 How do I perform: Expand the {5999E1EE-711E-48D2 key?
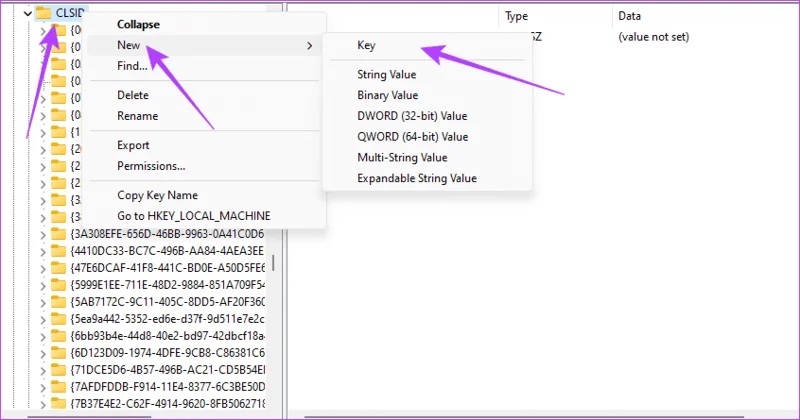point(43,286)
